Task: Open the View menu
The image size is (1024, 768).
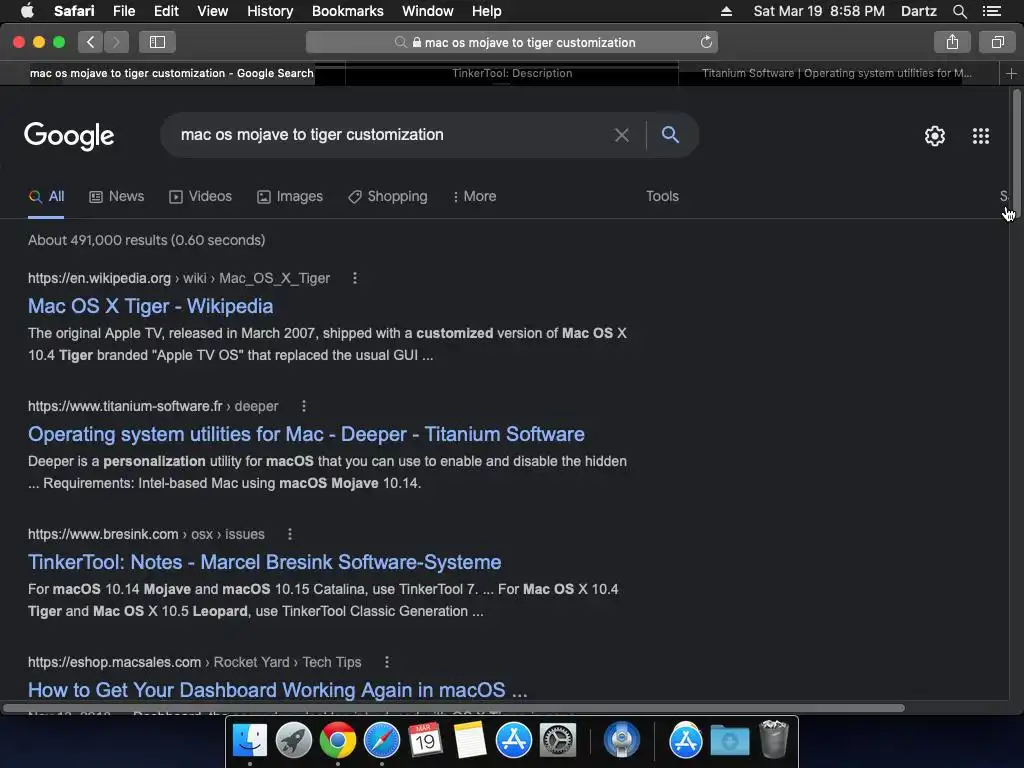Action: point(212,11)
